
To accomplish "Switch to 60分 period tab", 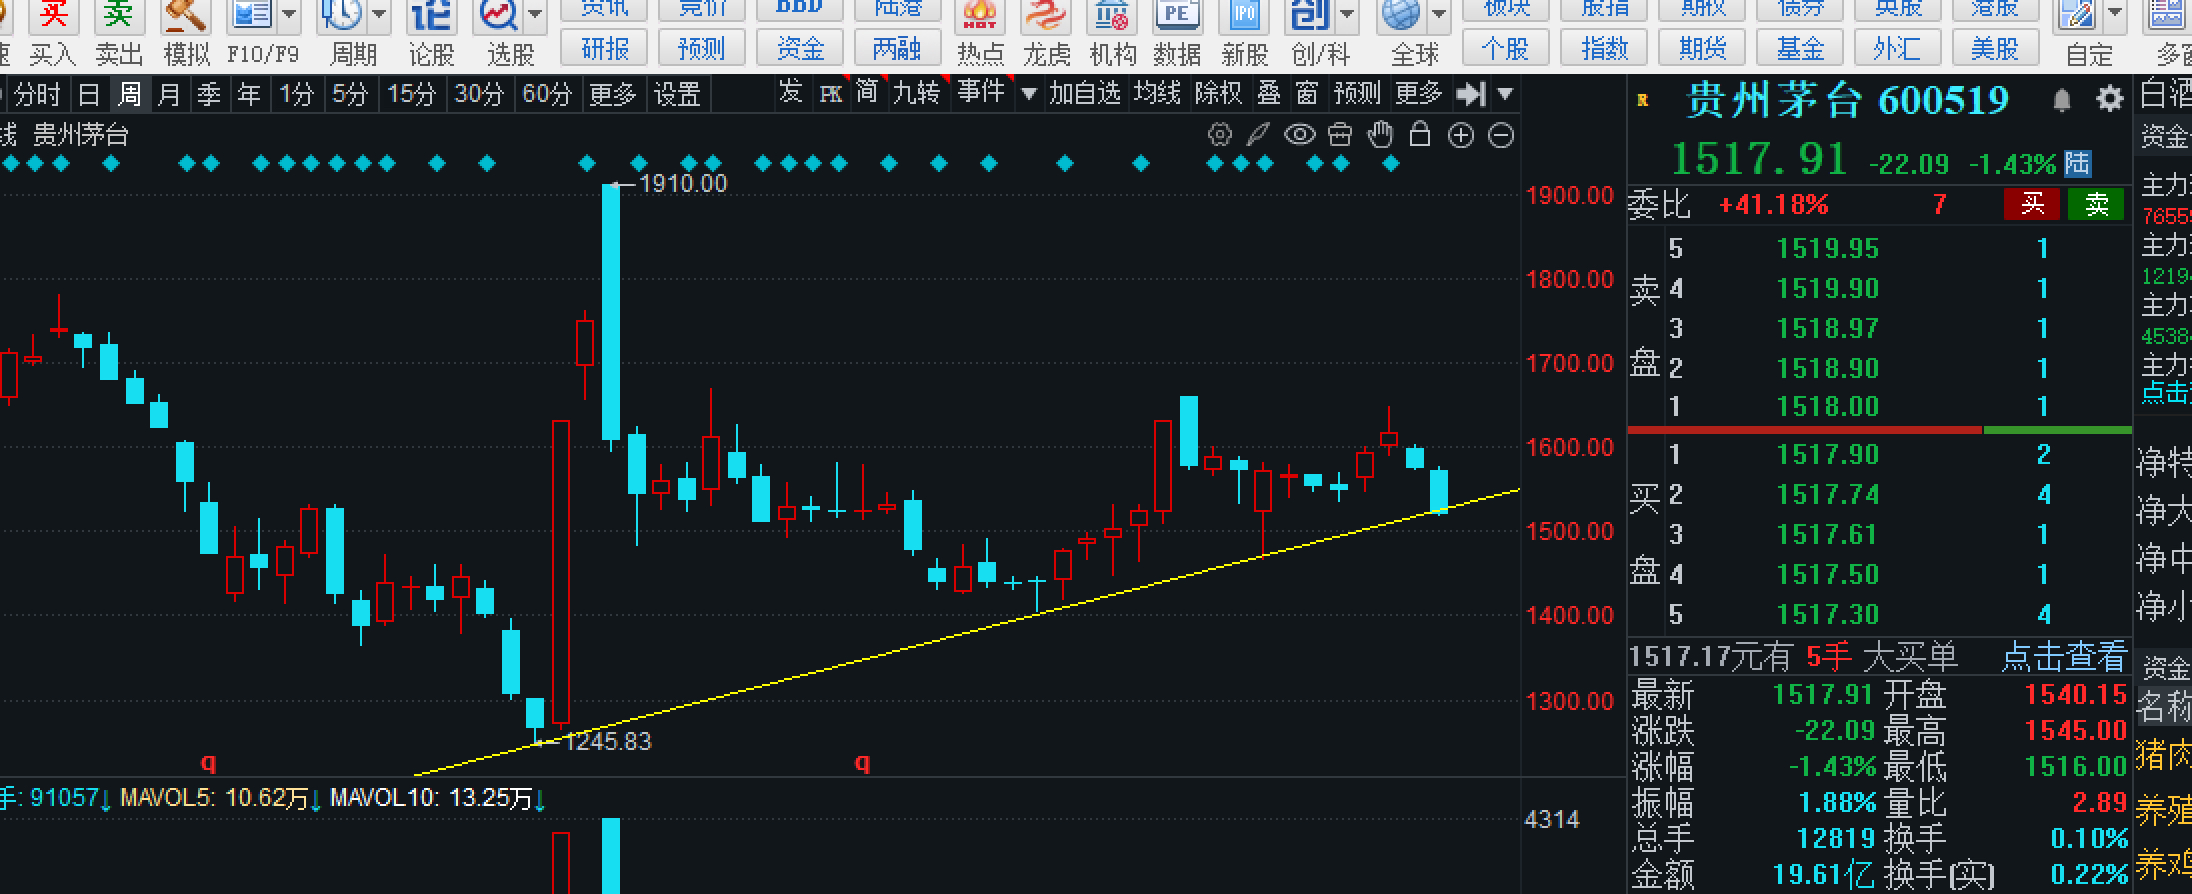I will coord(547,95).
